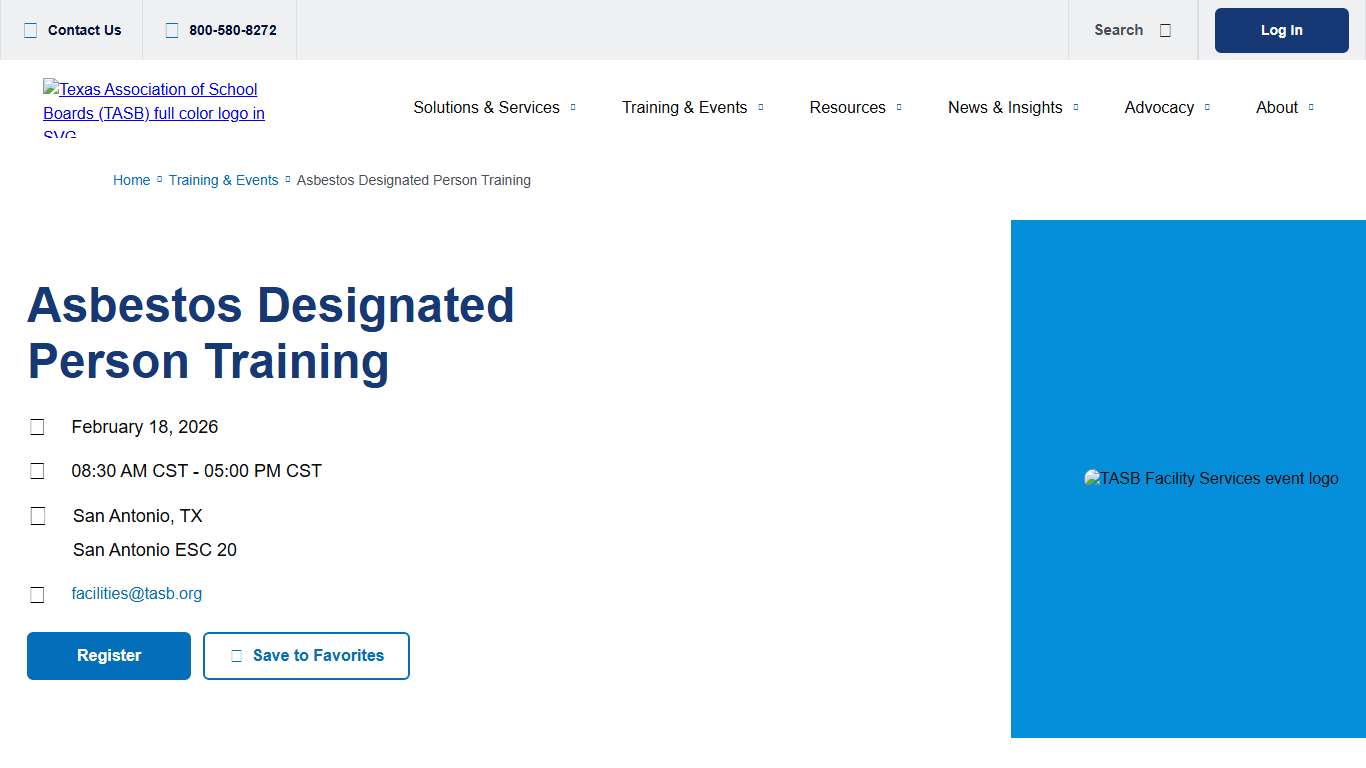Click the star icon inside Save to Favorites
Image resolution: width=1366 pixels, height=768 pixels.
tap(236, 656)
